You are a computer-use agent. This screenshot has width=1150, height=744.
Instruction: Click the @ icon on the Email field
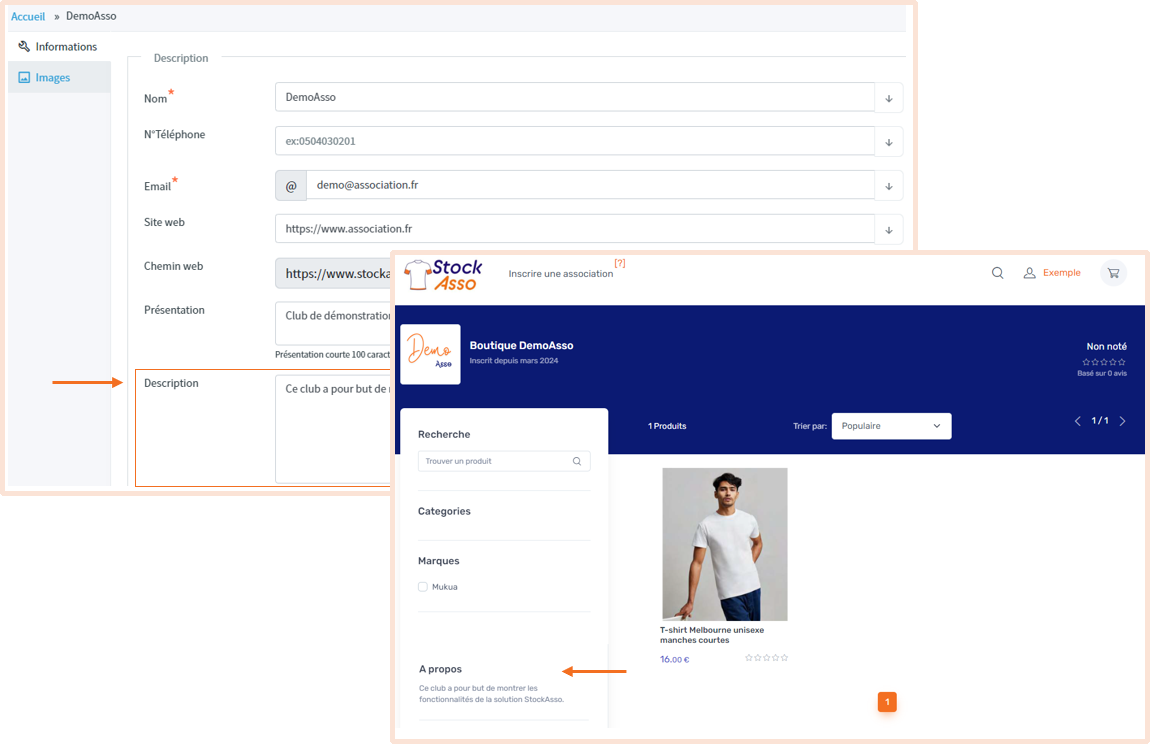click(290, 186)
